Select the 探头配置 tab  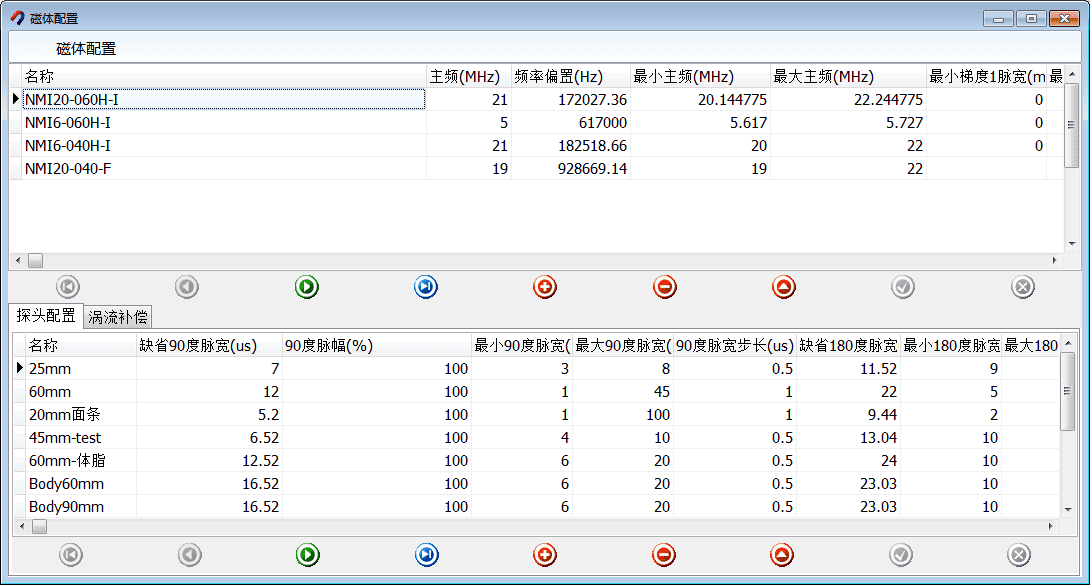46,316
